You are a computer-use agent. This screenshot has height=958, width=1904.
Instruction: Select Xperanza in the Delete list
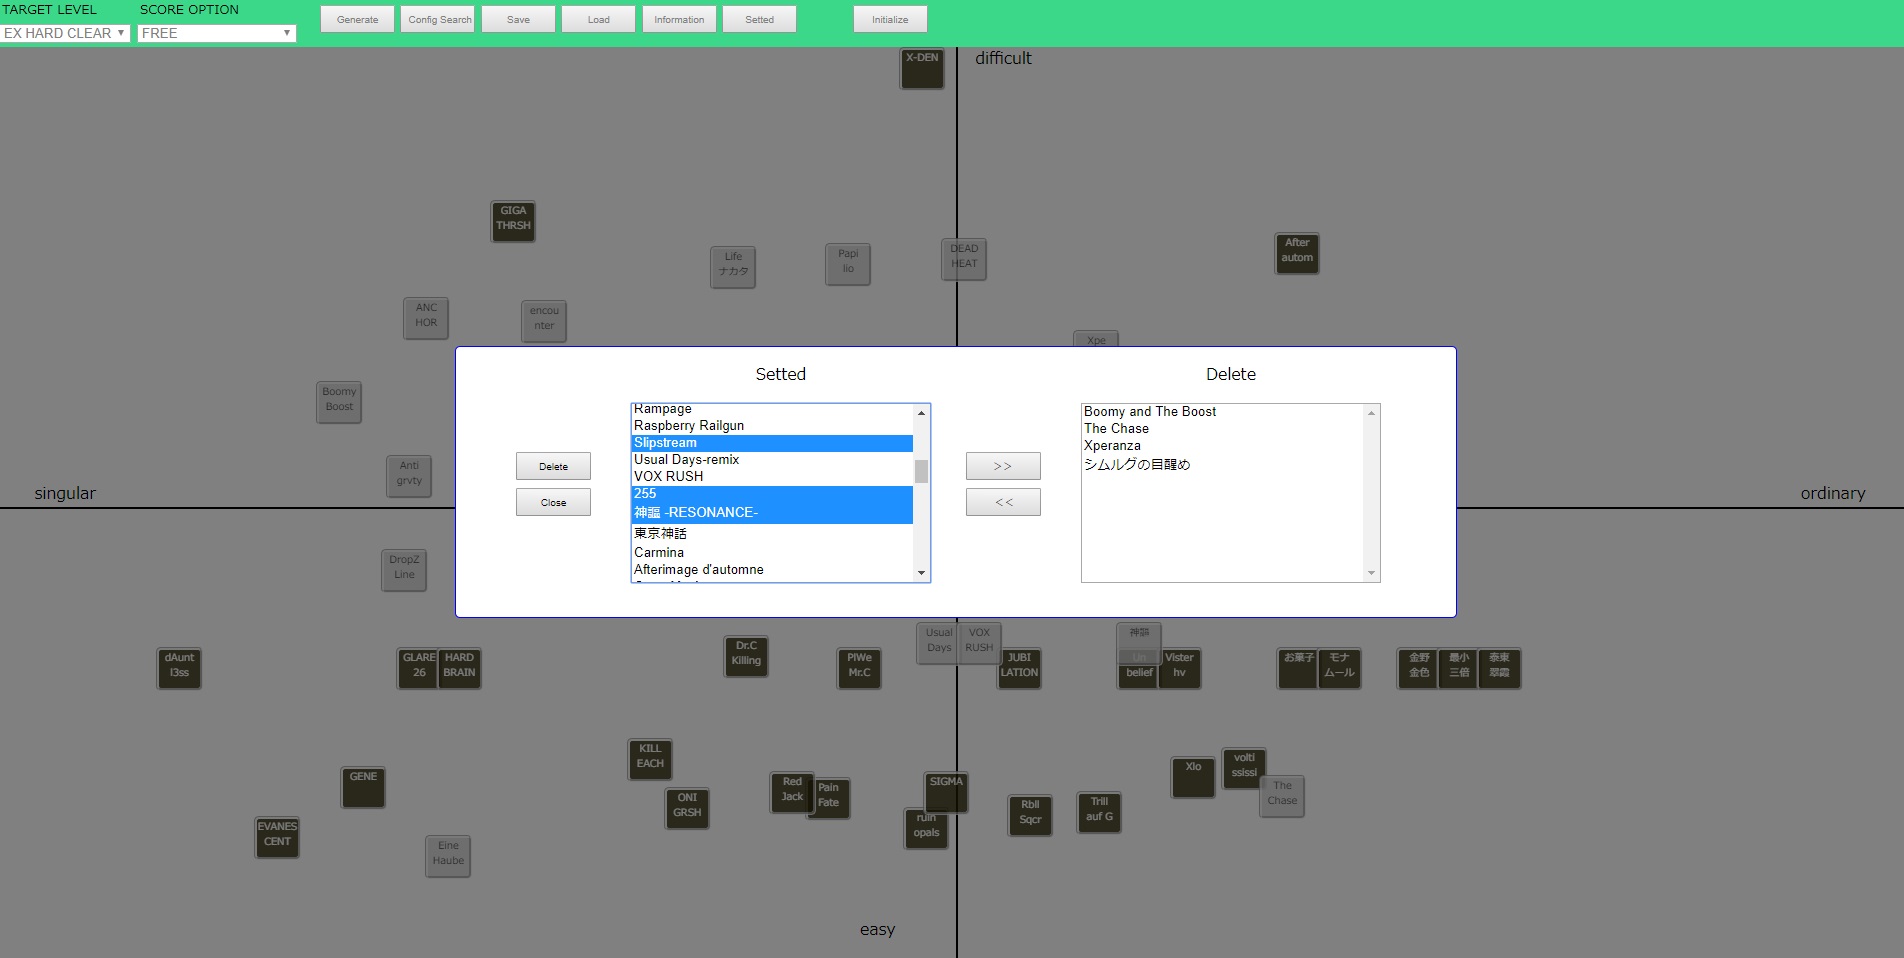(x=1112, y=446)
